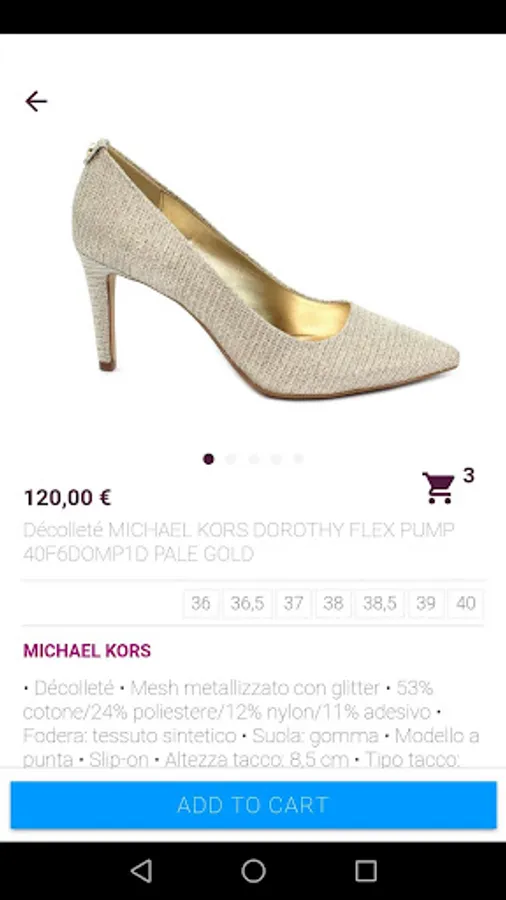The width and height of the screenshot is (506, 900).
Task: Tap the back arrow icon
Action: [x=36, y=102]
